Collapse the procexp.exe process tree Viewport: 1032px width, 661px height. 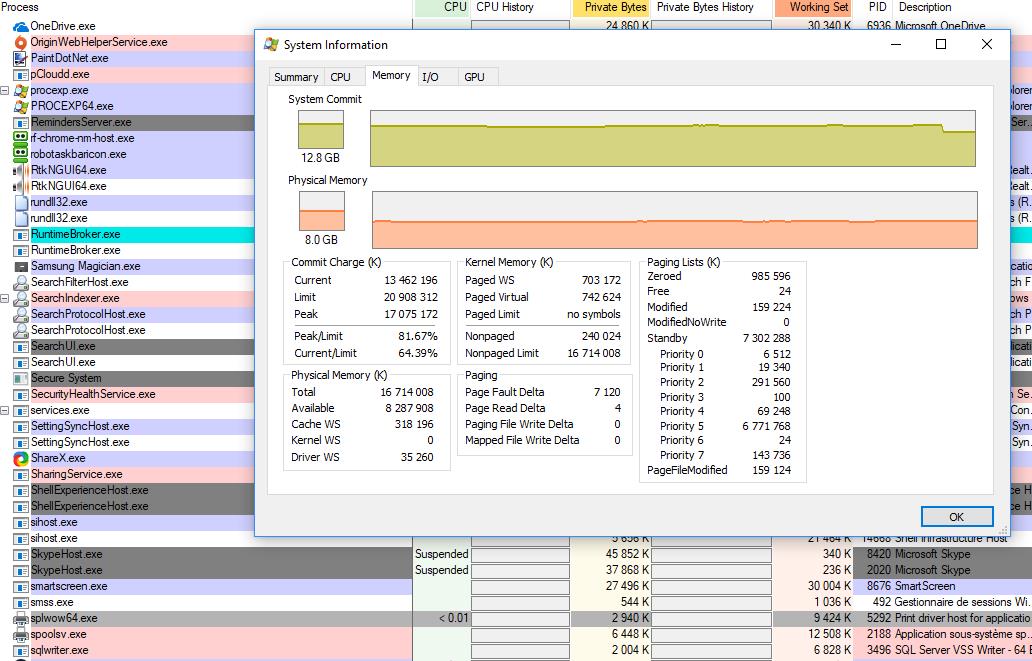pos(5,90)
